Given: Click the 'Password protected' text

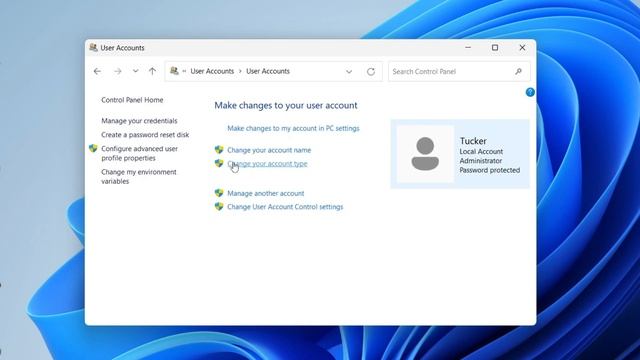Looking at the screenshot, I should click(x=490, y=170).
